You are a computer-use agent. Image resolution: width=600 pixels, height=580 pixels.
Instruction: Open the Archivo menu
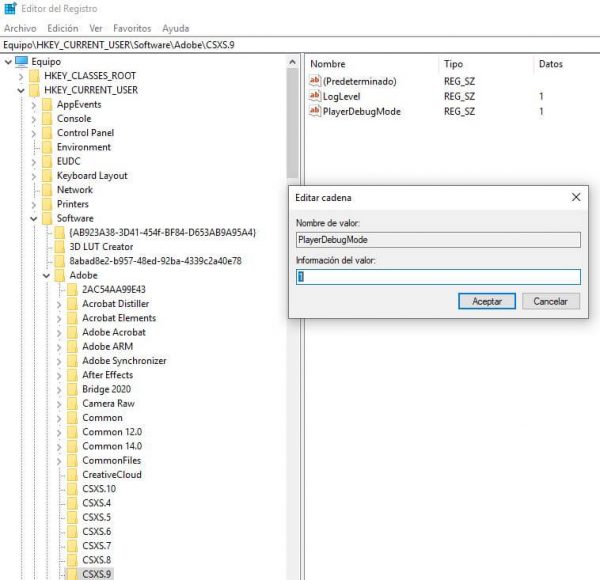pos(20,29)
